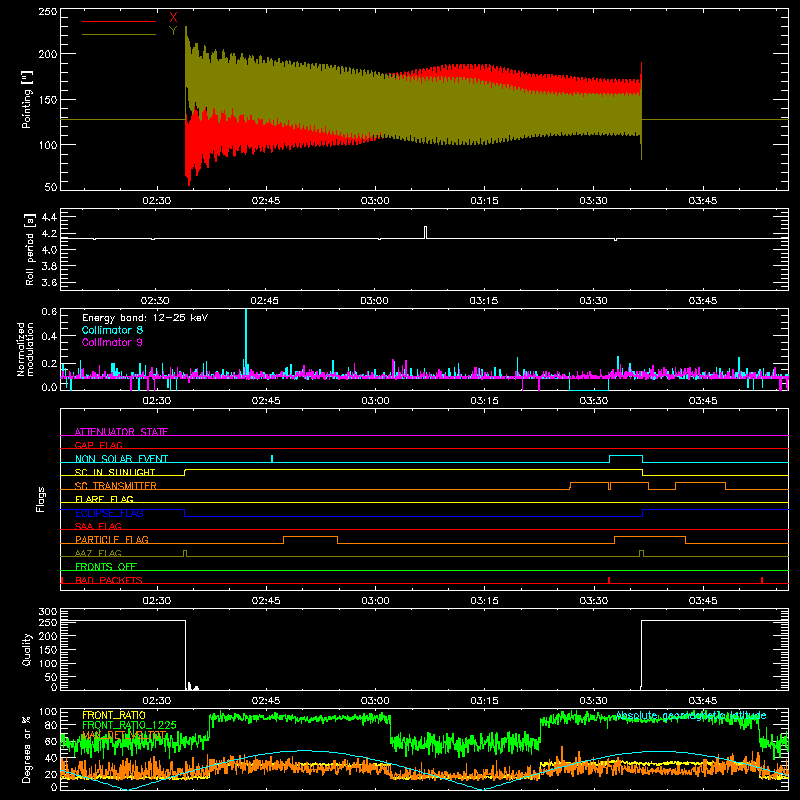This screenshot has width=800, height=800.
Task: Click the 'Degrees or %' axis title
Action: [26, 749]
